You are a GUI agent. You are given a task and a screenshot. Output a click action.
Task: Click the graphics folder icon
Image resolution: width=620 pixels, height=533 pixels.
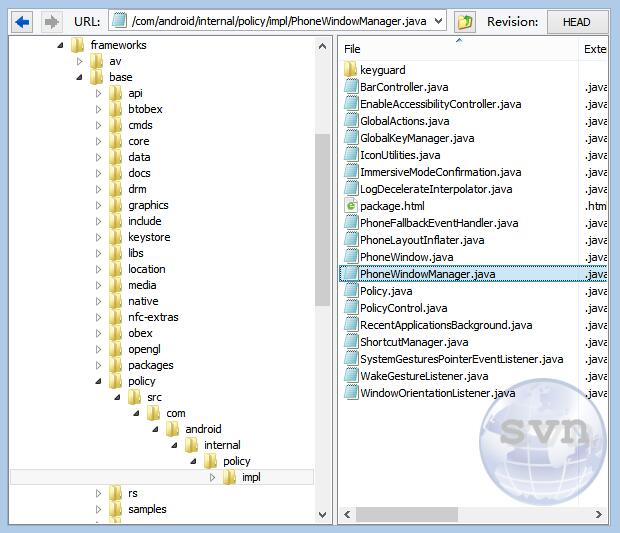(115, 205)
